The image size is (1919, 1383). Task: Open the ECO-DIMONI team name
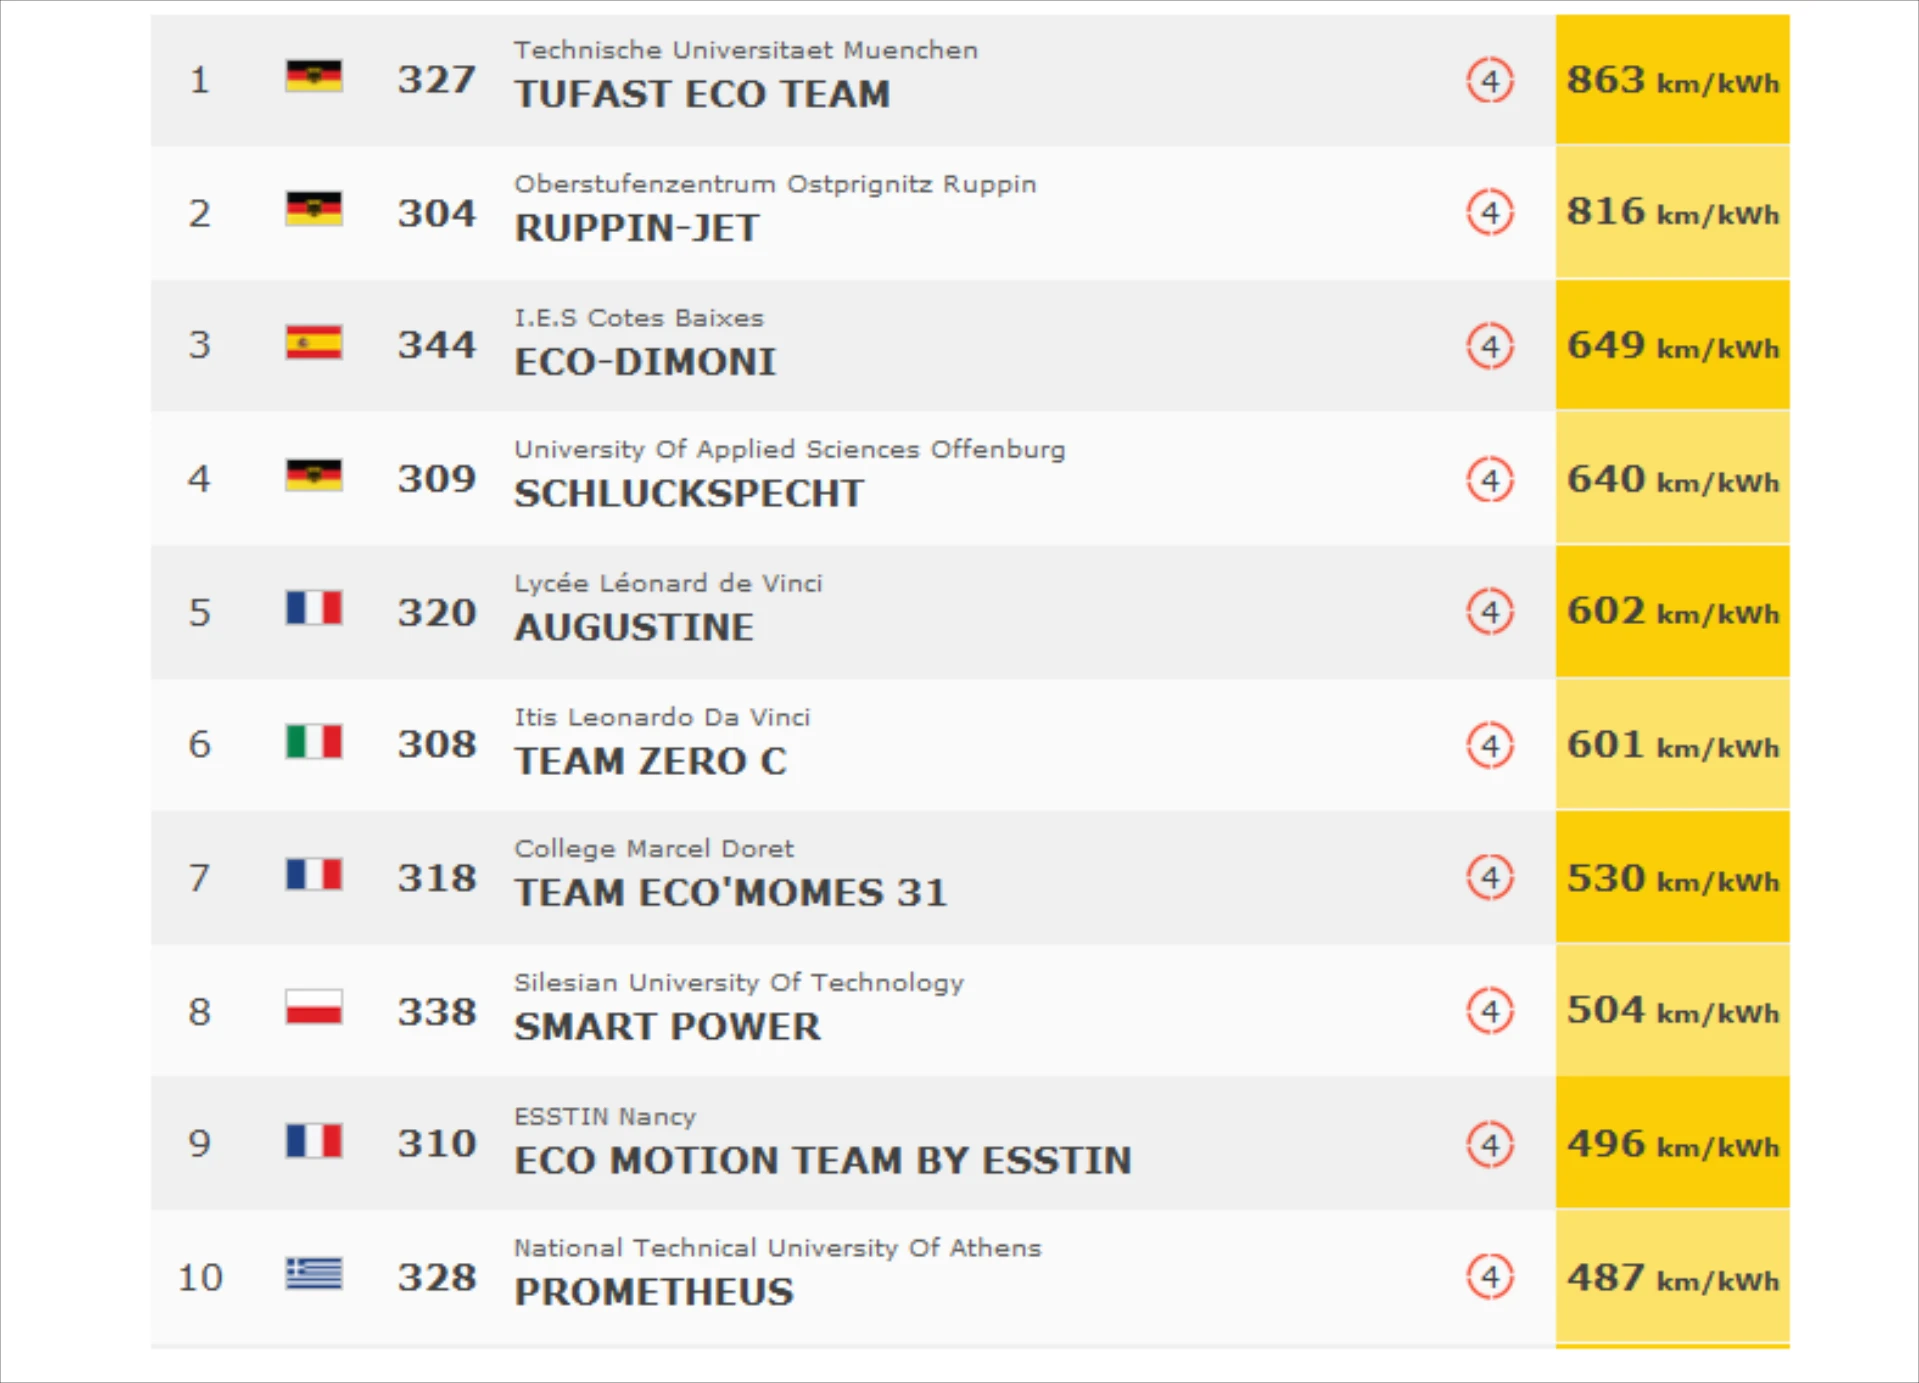click(x=645, y=362)
